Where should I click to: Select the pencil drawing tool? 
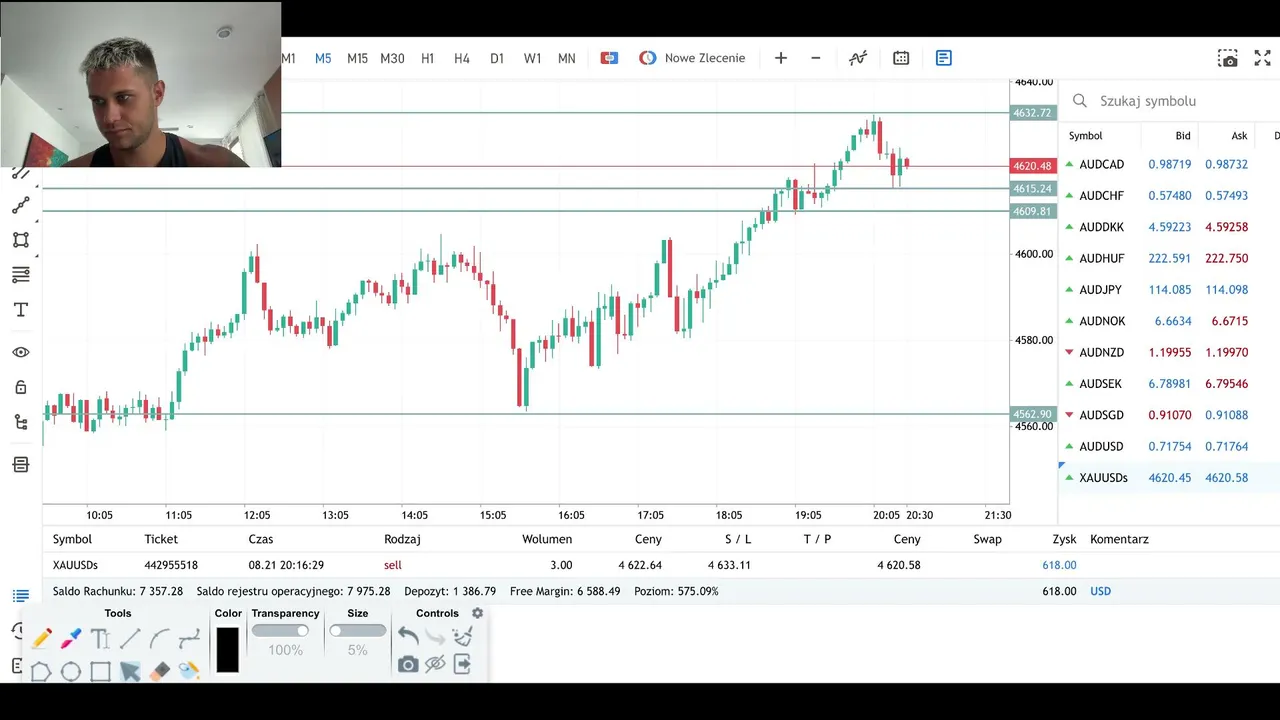[41, 638]
